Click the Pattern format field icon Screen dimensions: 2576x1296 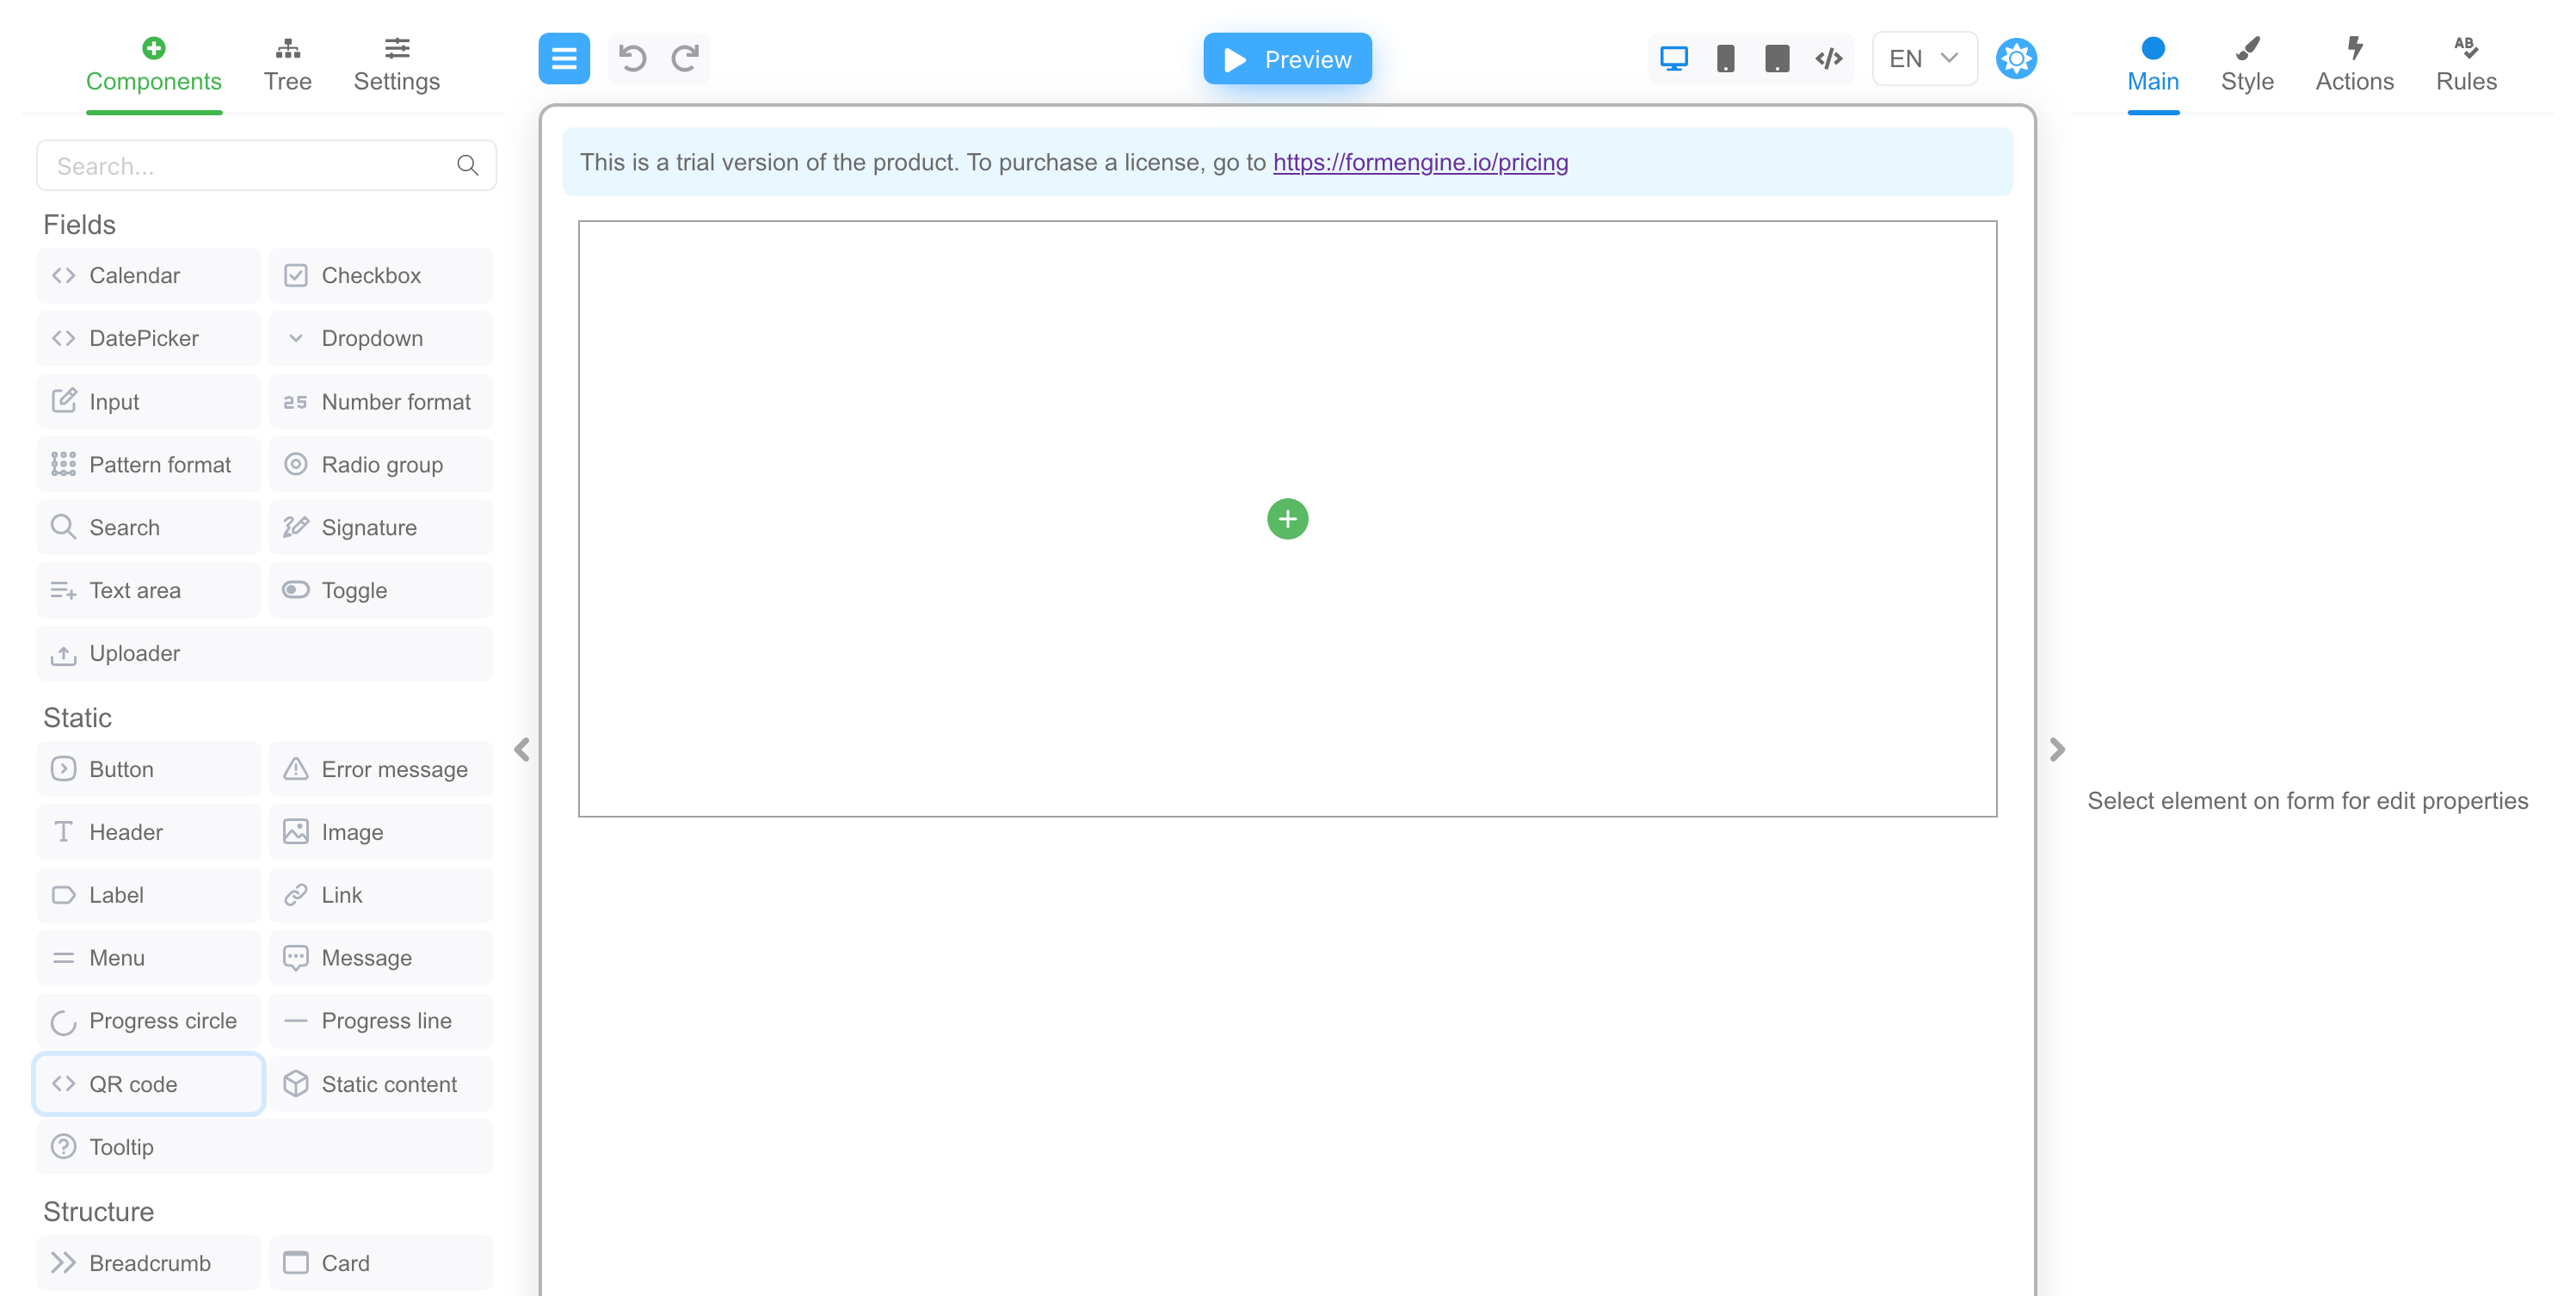click(65, 465)
